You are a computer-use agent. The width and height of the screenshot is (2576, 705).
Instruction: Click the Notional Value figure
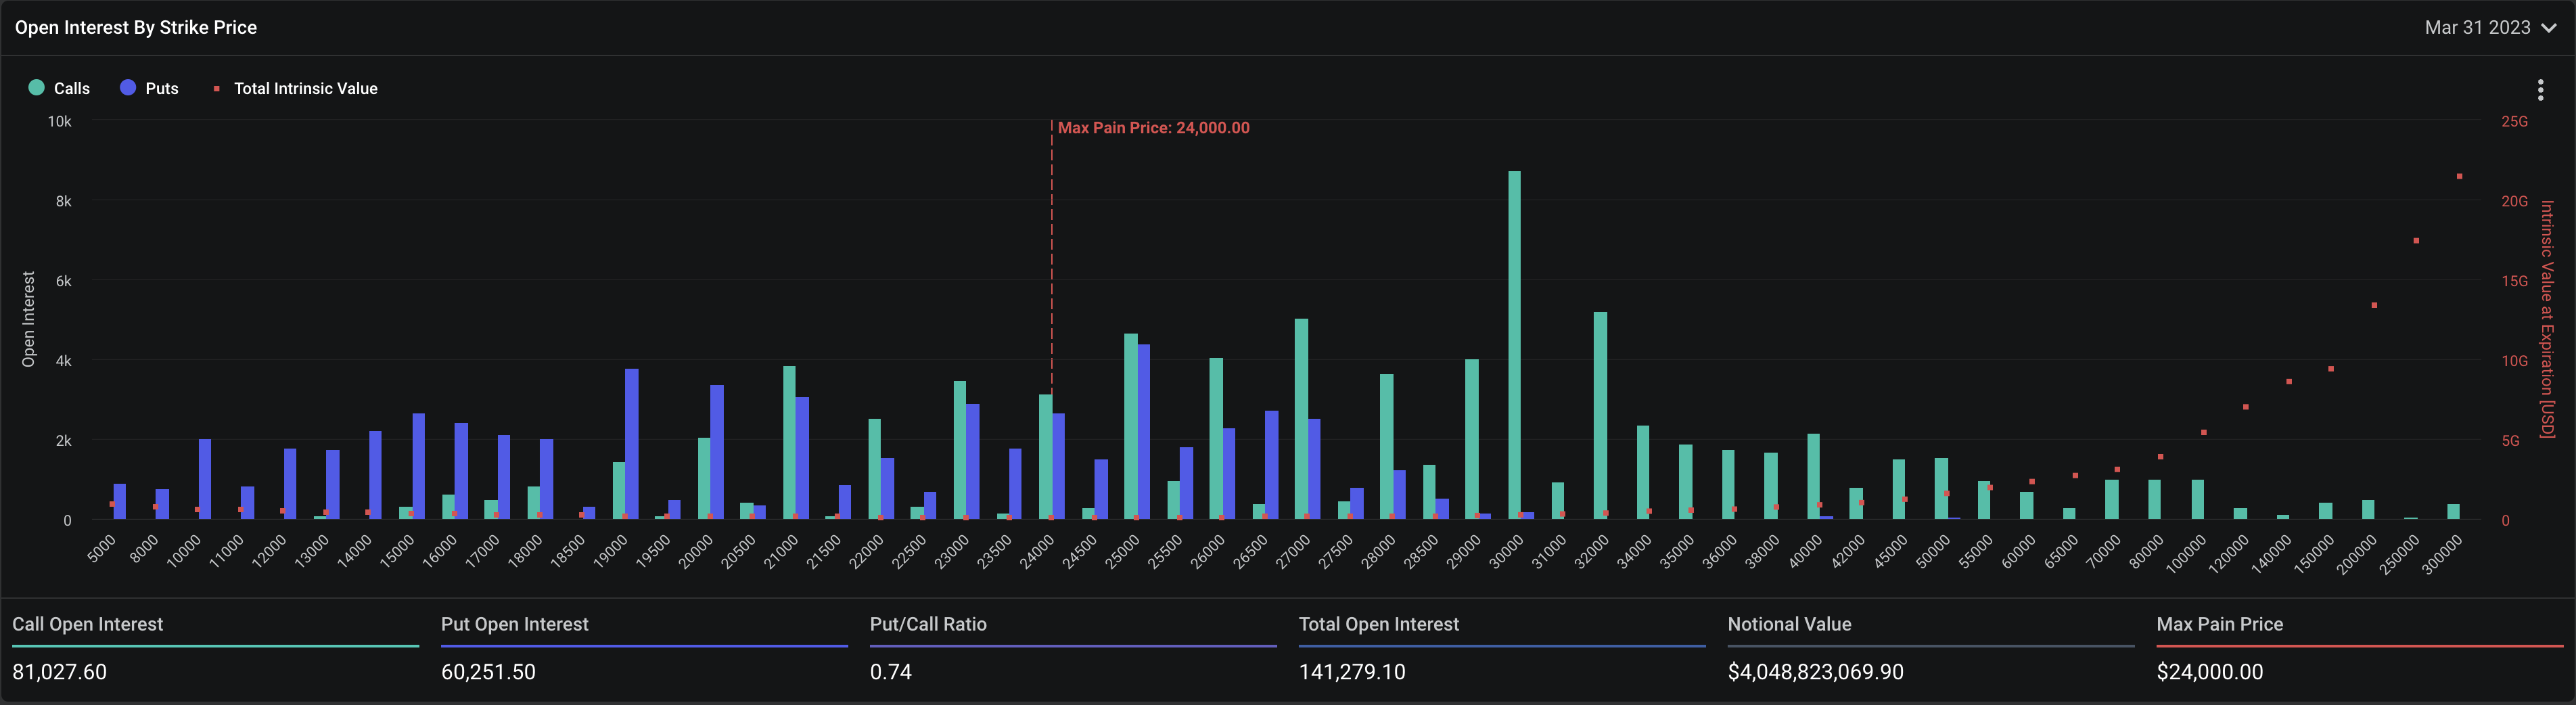pyautogui.click(x=1815, y=672)
